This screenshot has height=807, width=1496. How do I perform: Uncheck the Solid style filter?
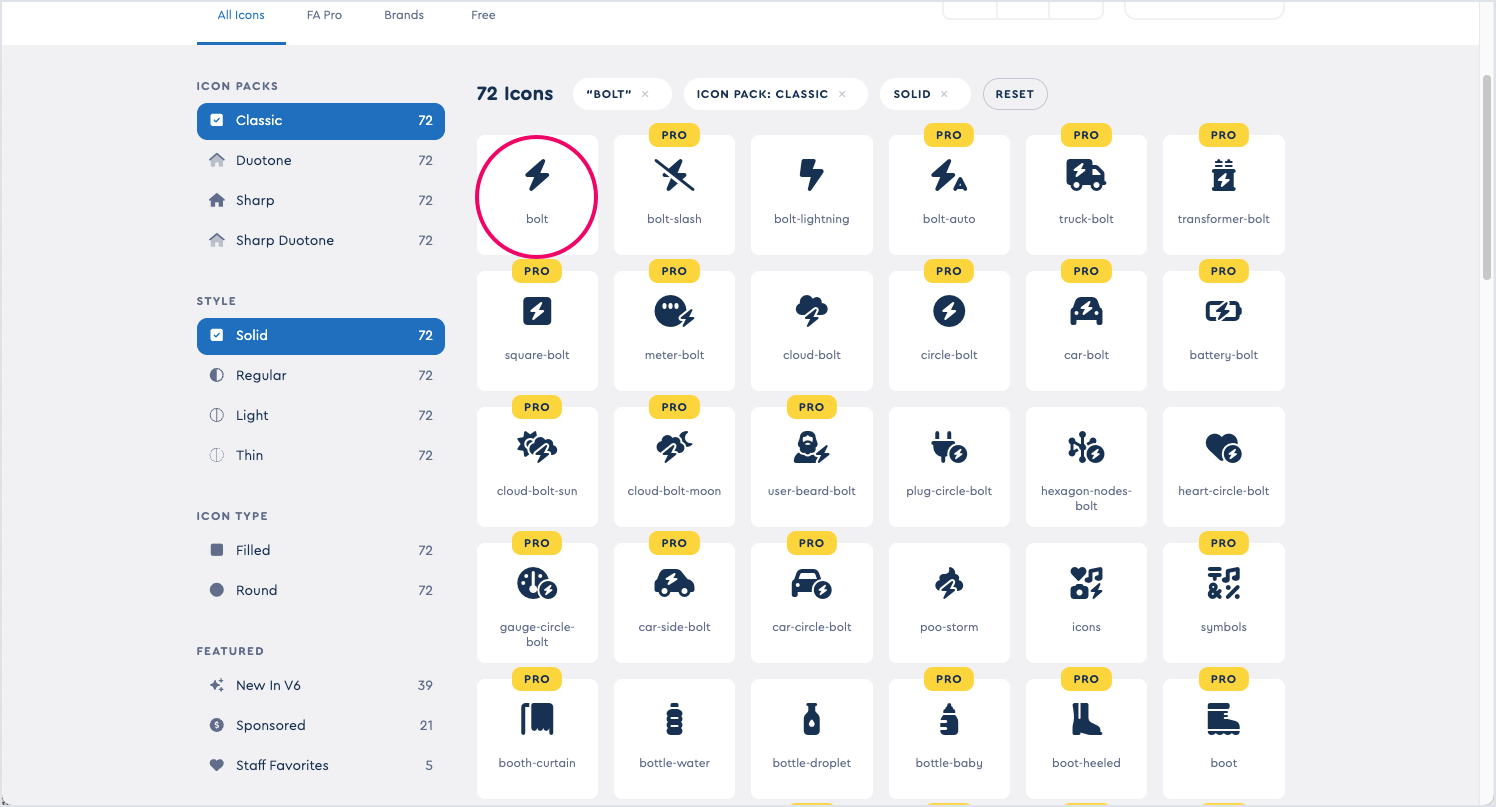[320, 335]
